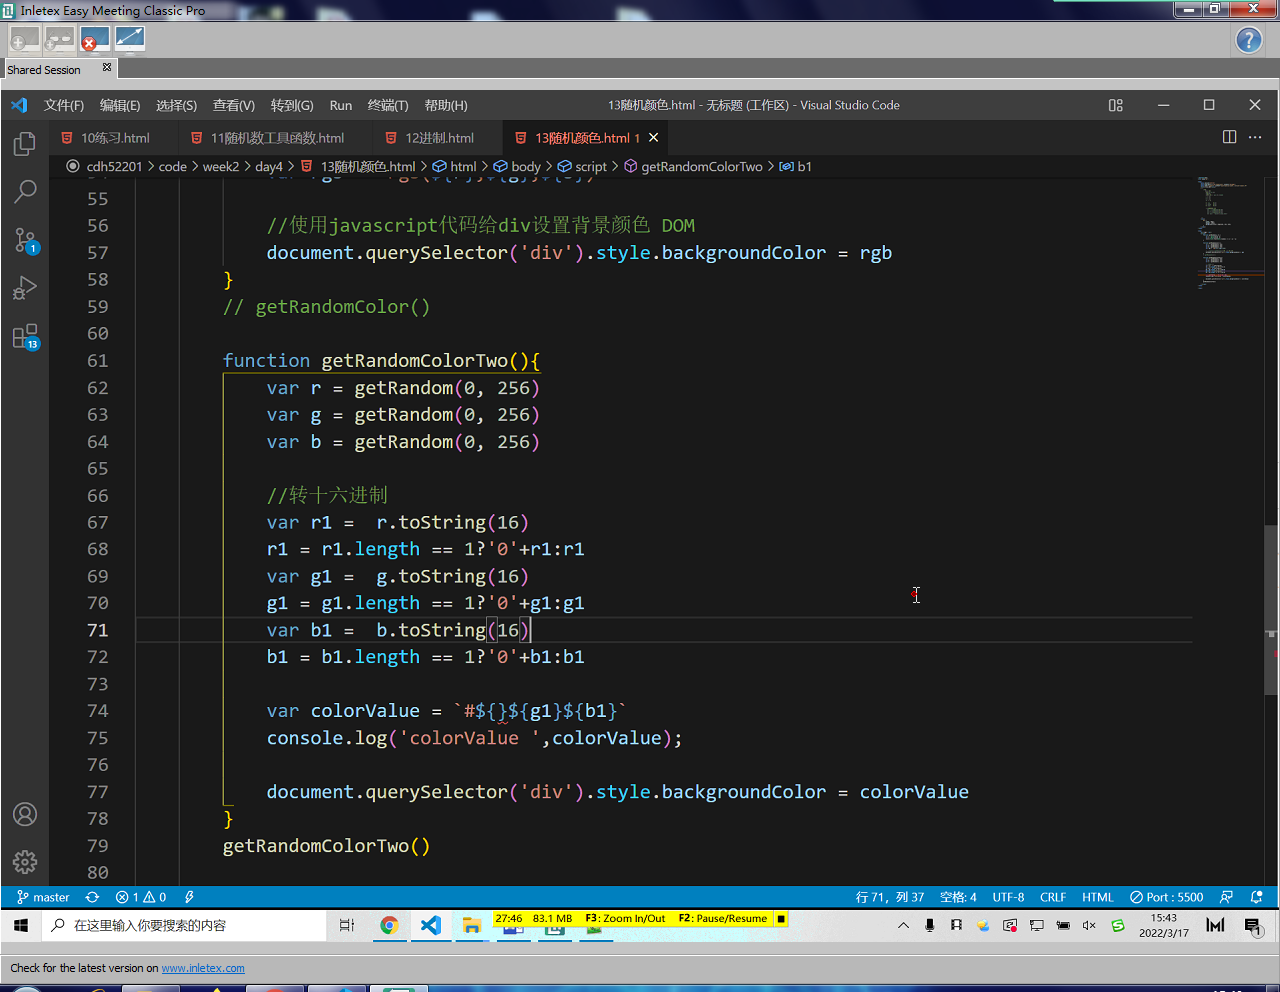Click the full-screen scaling monitor icon

pos(130,39)
